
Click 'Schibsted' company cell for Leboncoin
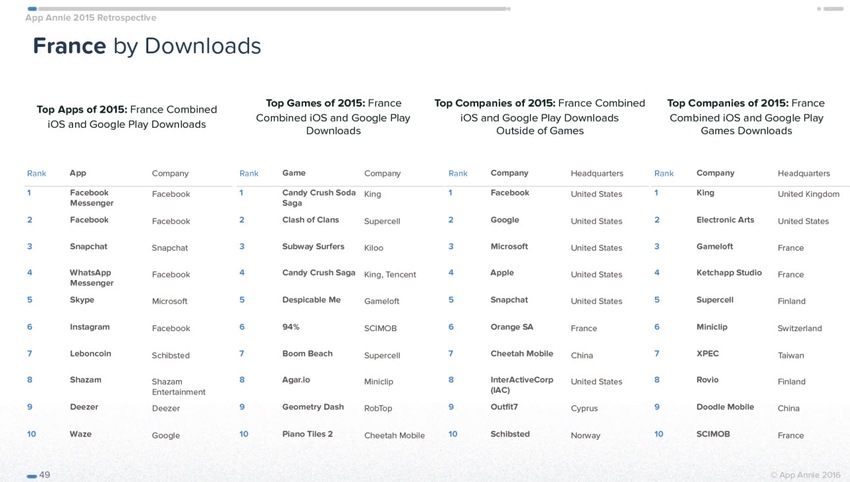(171, 355)
